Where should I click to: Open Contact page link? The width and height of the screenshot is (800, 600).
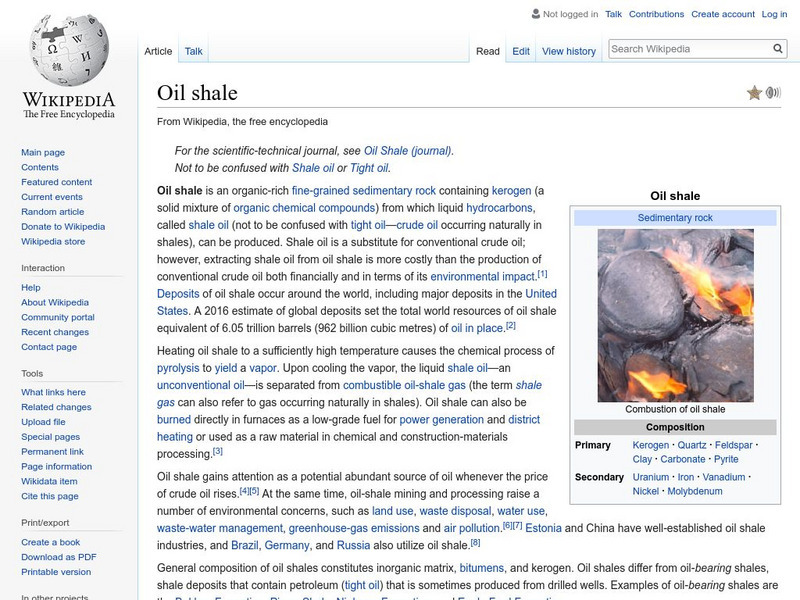pos(49,346)
